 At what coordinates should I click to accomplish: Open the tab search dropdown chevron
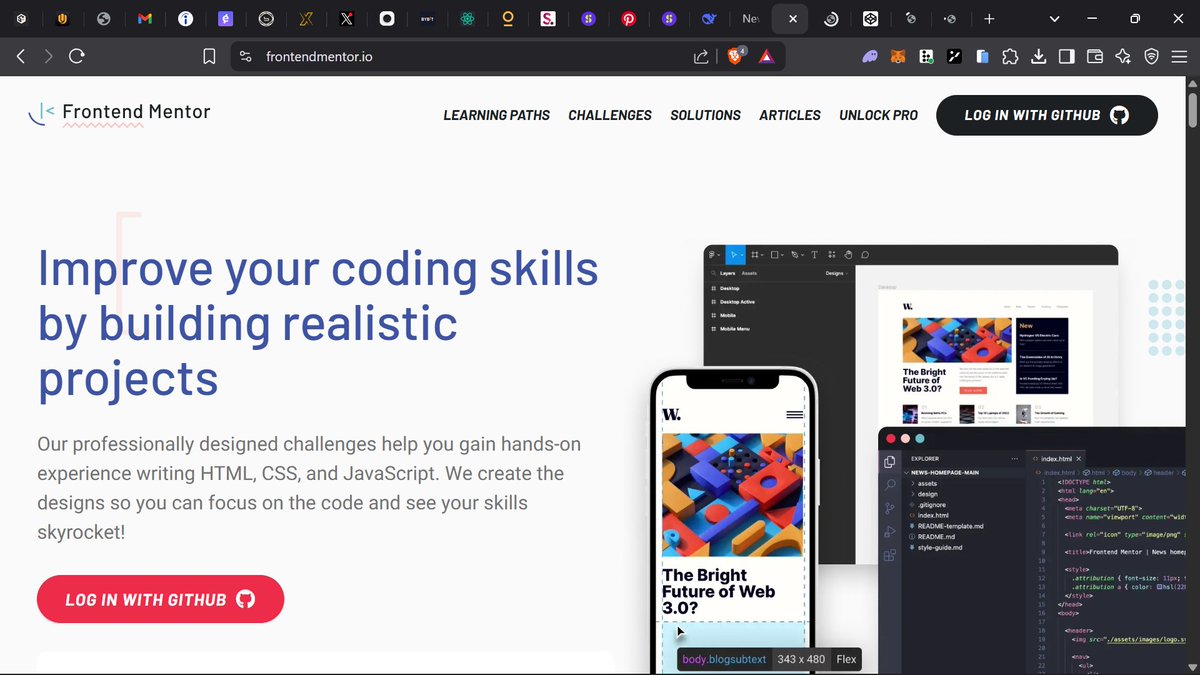click(x=1055, y=18)
